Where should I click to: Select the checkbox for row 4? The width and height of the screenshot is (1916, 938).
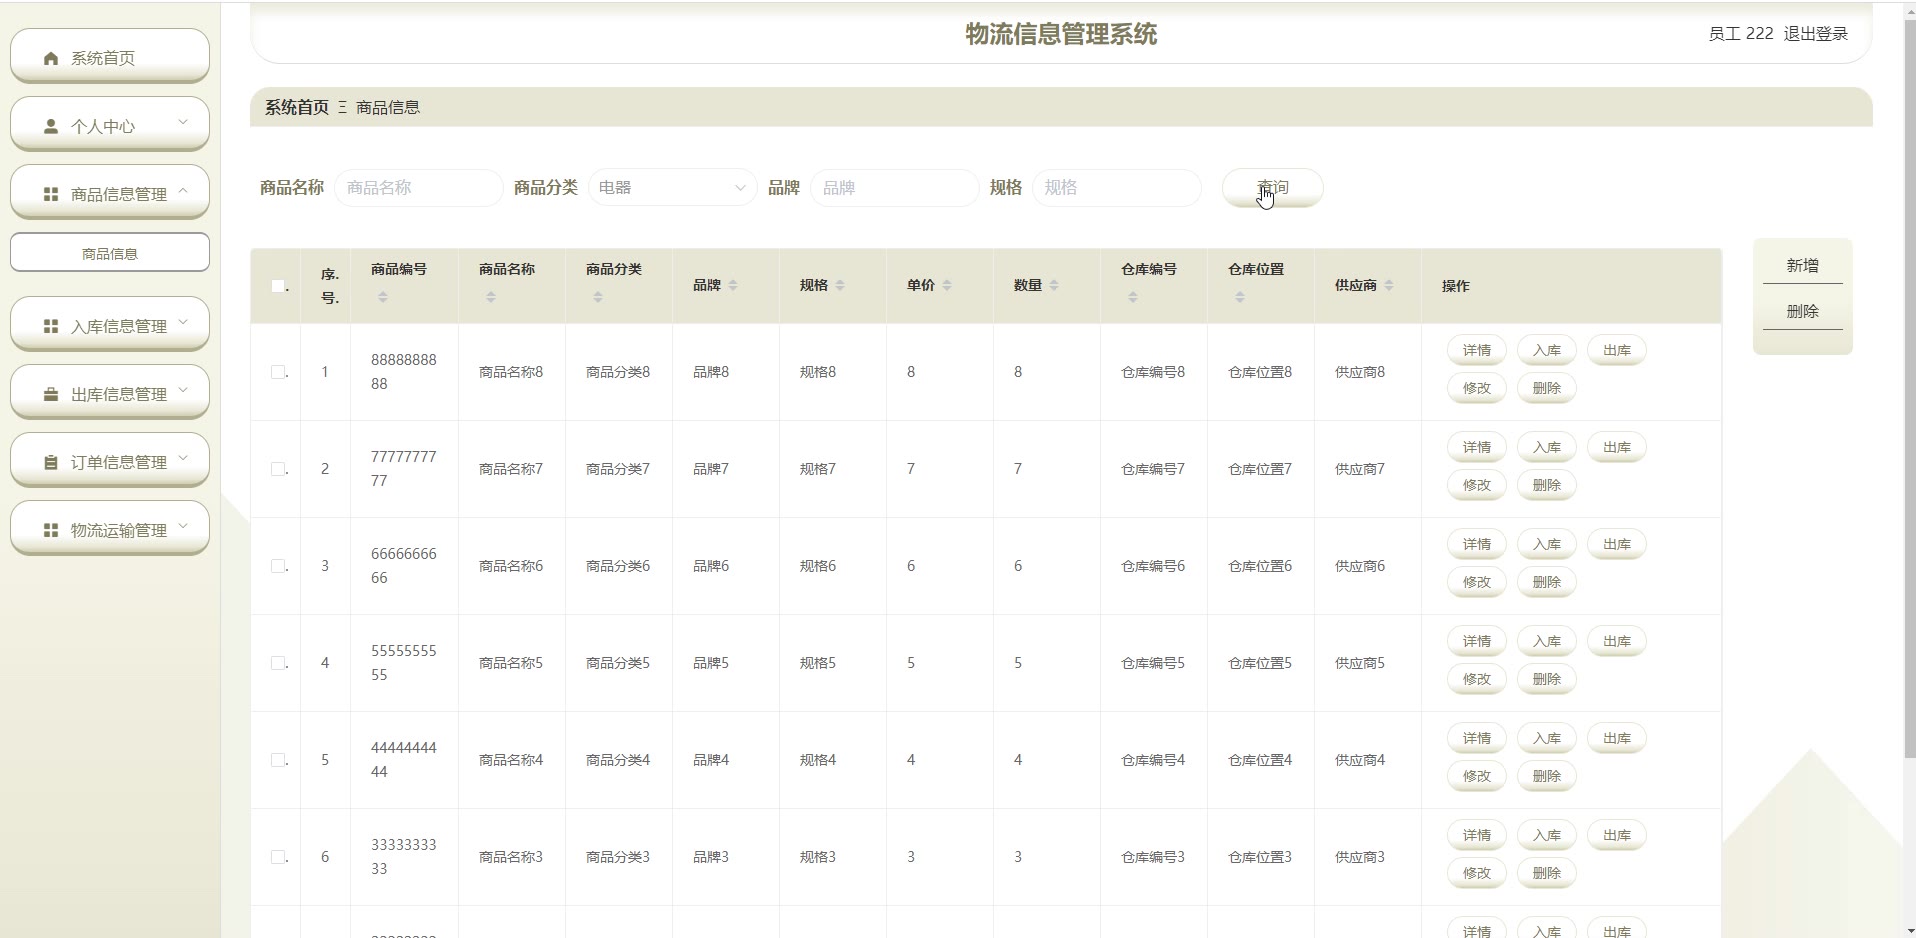tap(278, 663)
